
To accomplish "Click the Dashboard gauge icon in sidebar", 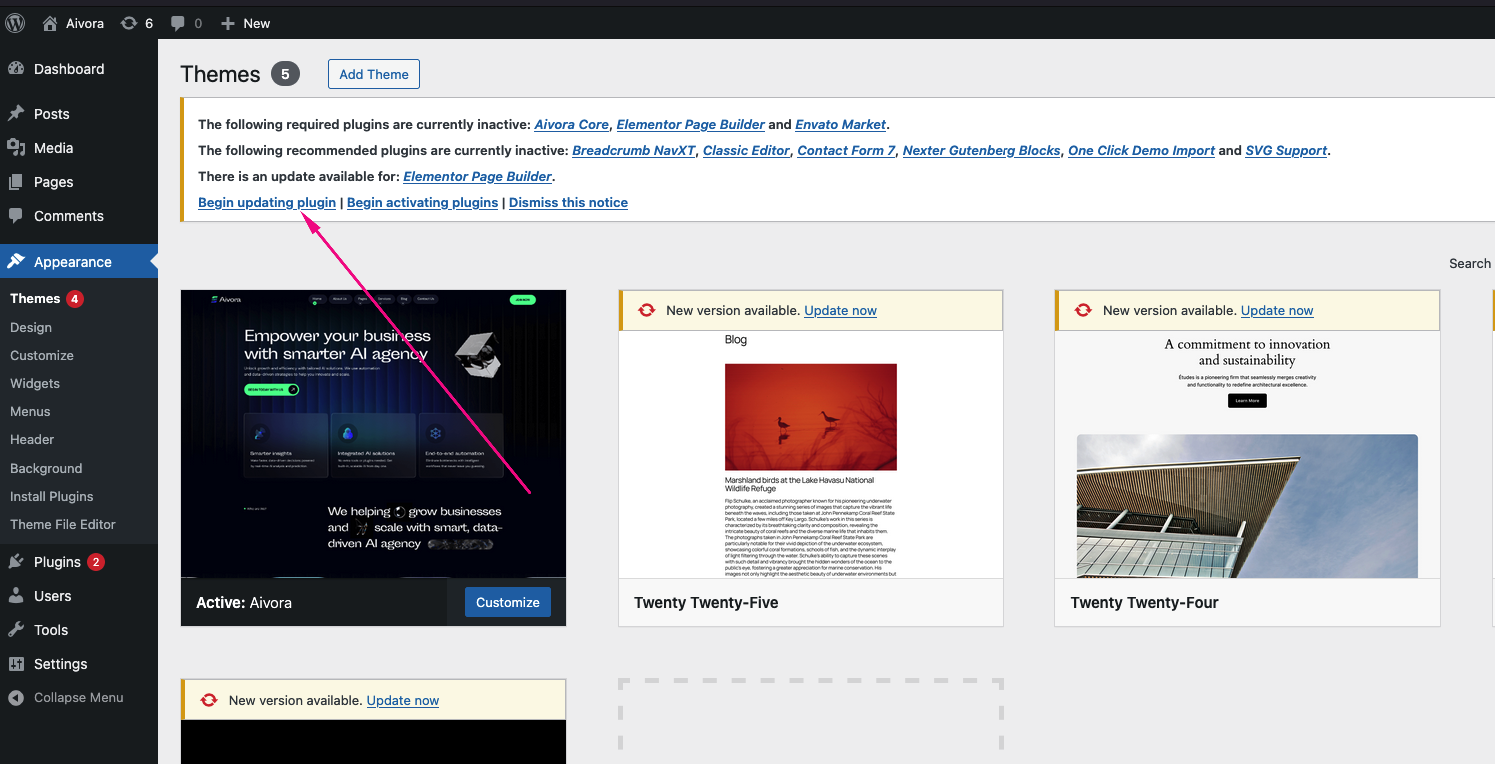I will coord(16,69).
